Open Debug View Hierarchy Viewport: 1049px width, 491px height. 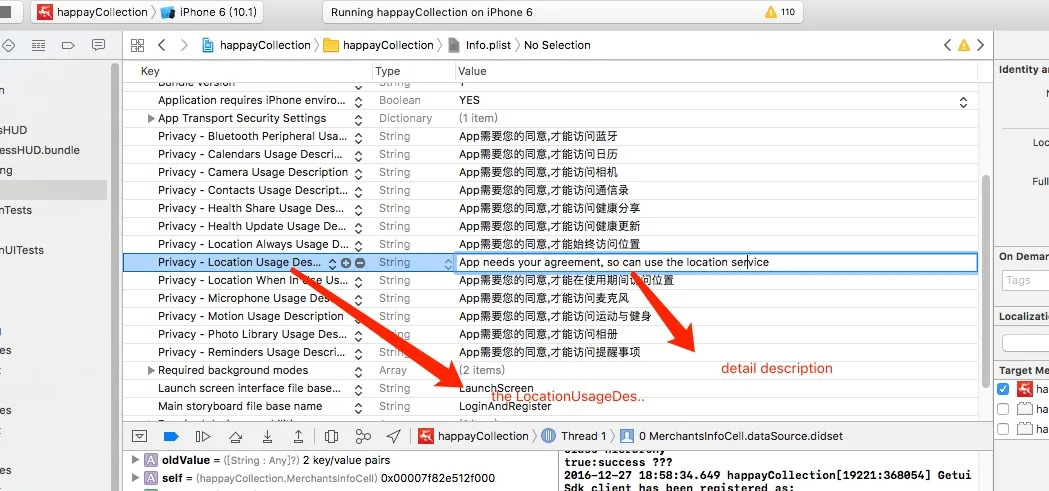pyautogui.click(x=331, y=436)
